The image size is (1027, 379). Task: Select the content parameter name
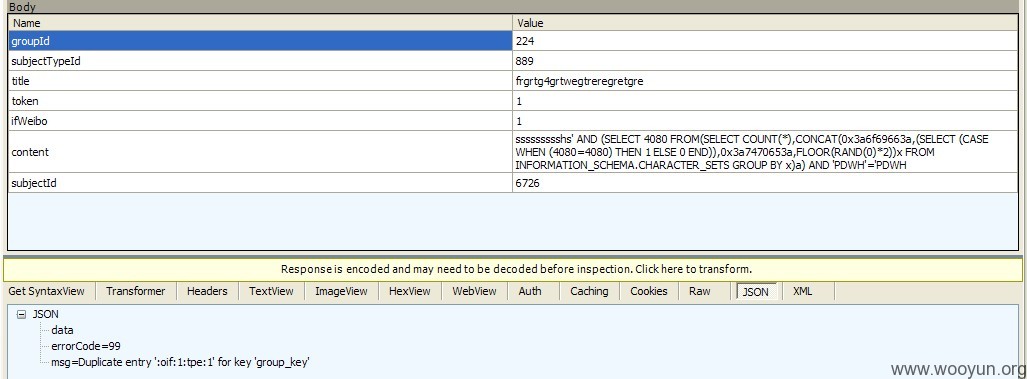coord(260,152)
